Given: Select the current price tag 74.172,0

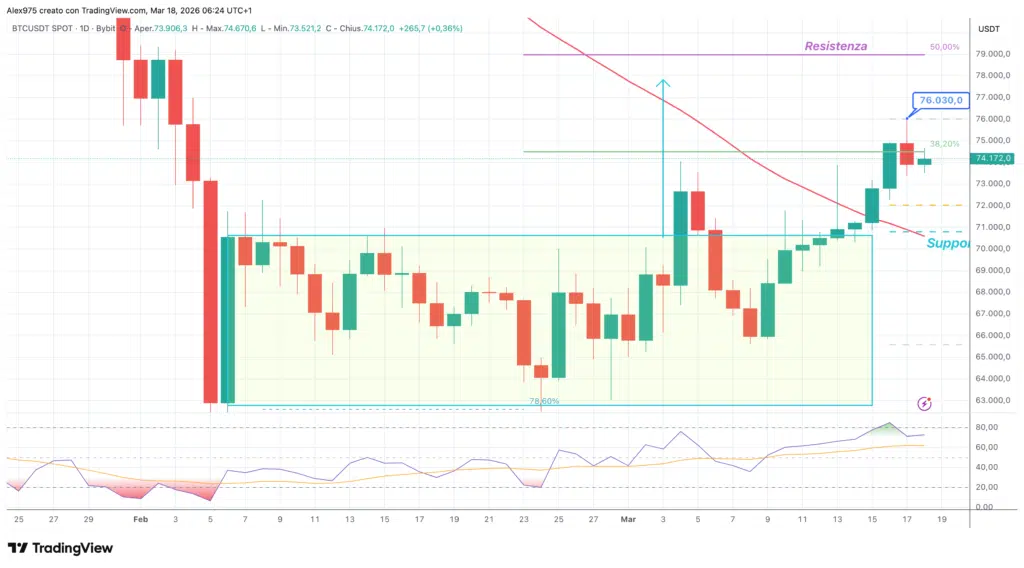Looking at the screenshot, I should point(994,158).
